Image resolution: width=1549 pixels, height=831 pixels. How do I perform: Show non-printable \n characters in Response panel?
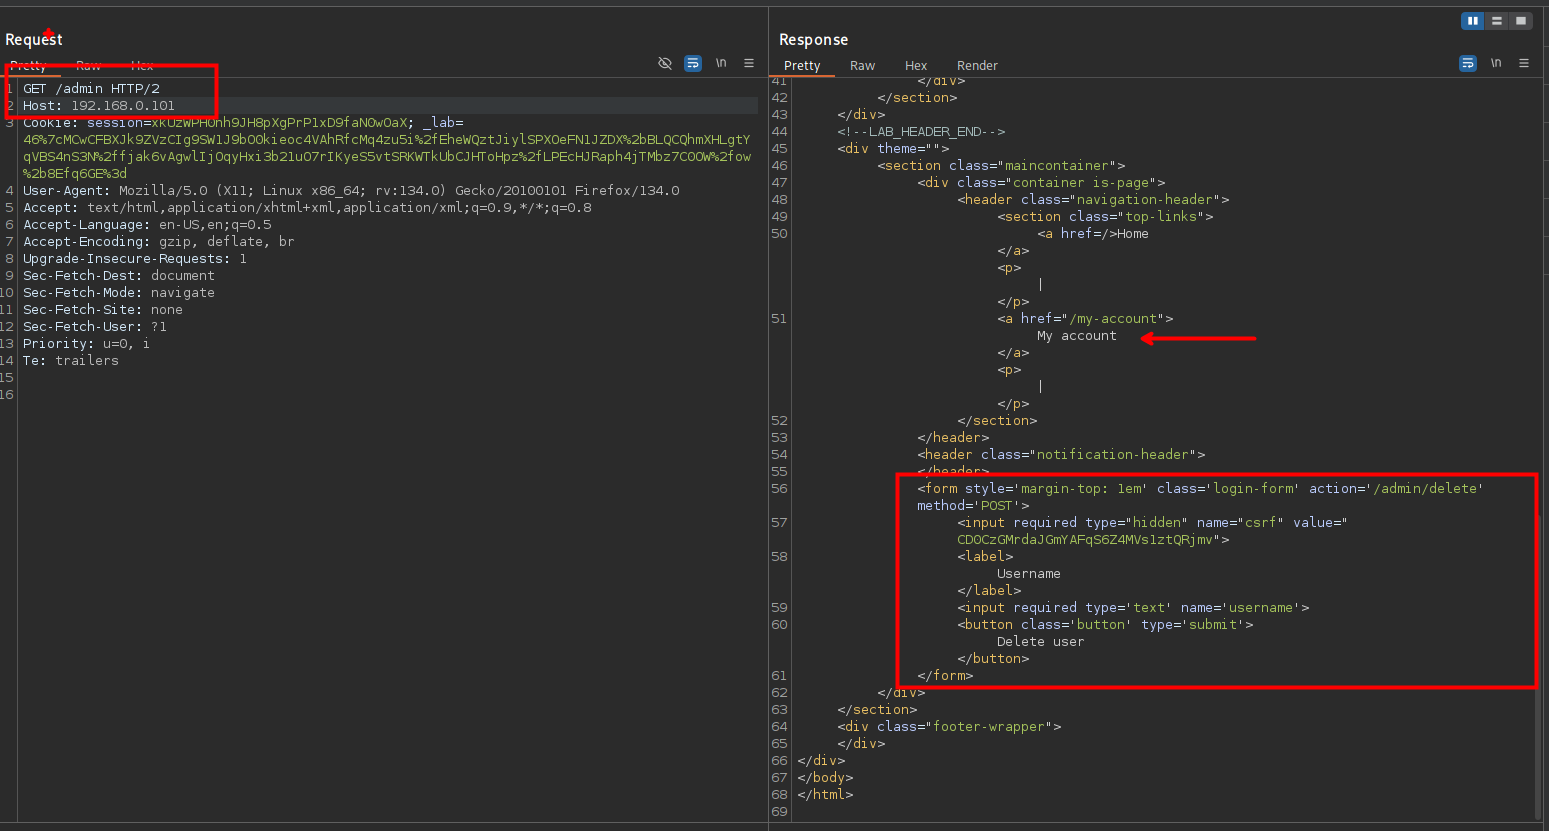(1496, 63)
